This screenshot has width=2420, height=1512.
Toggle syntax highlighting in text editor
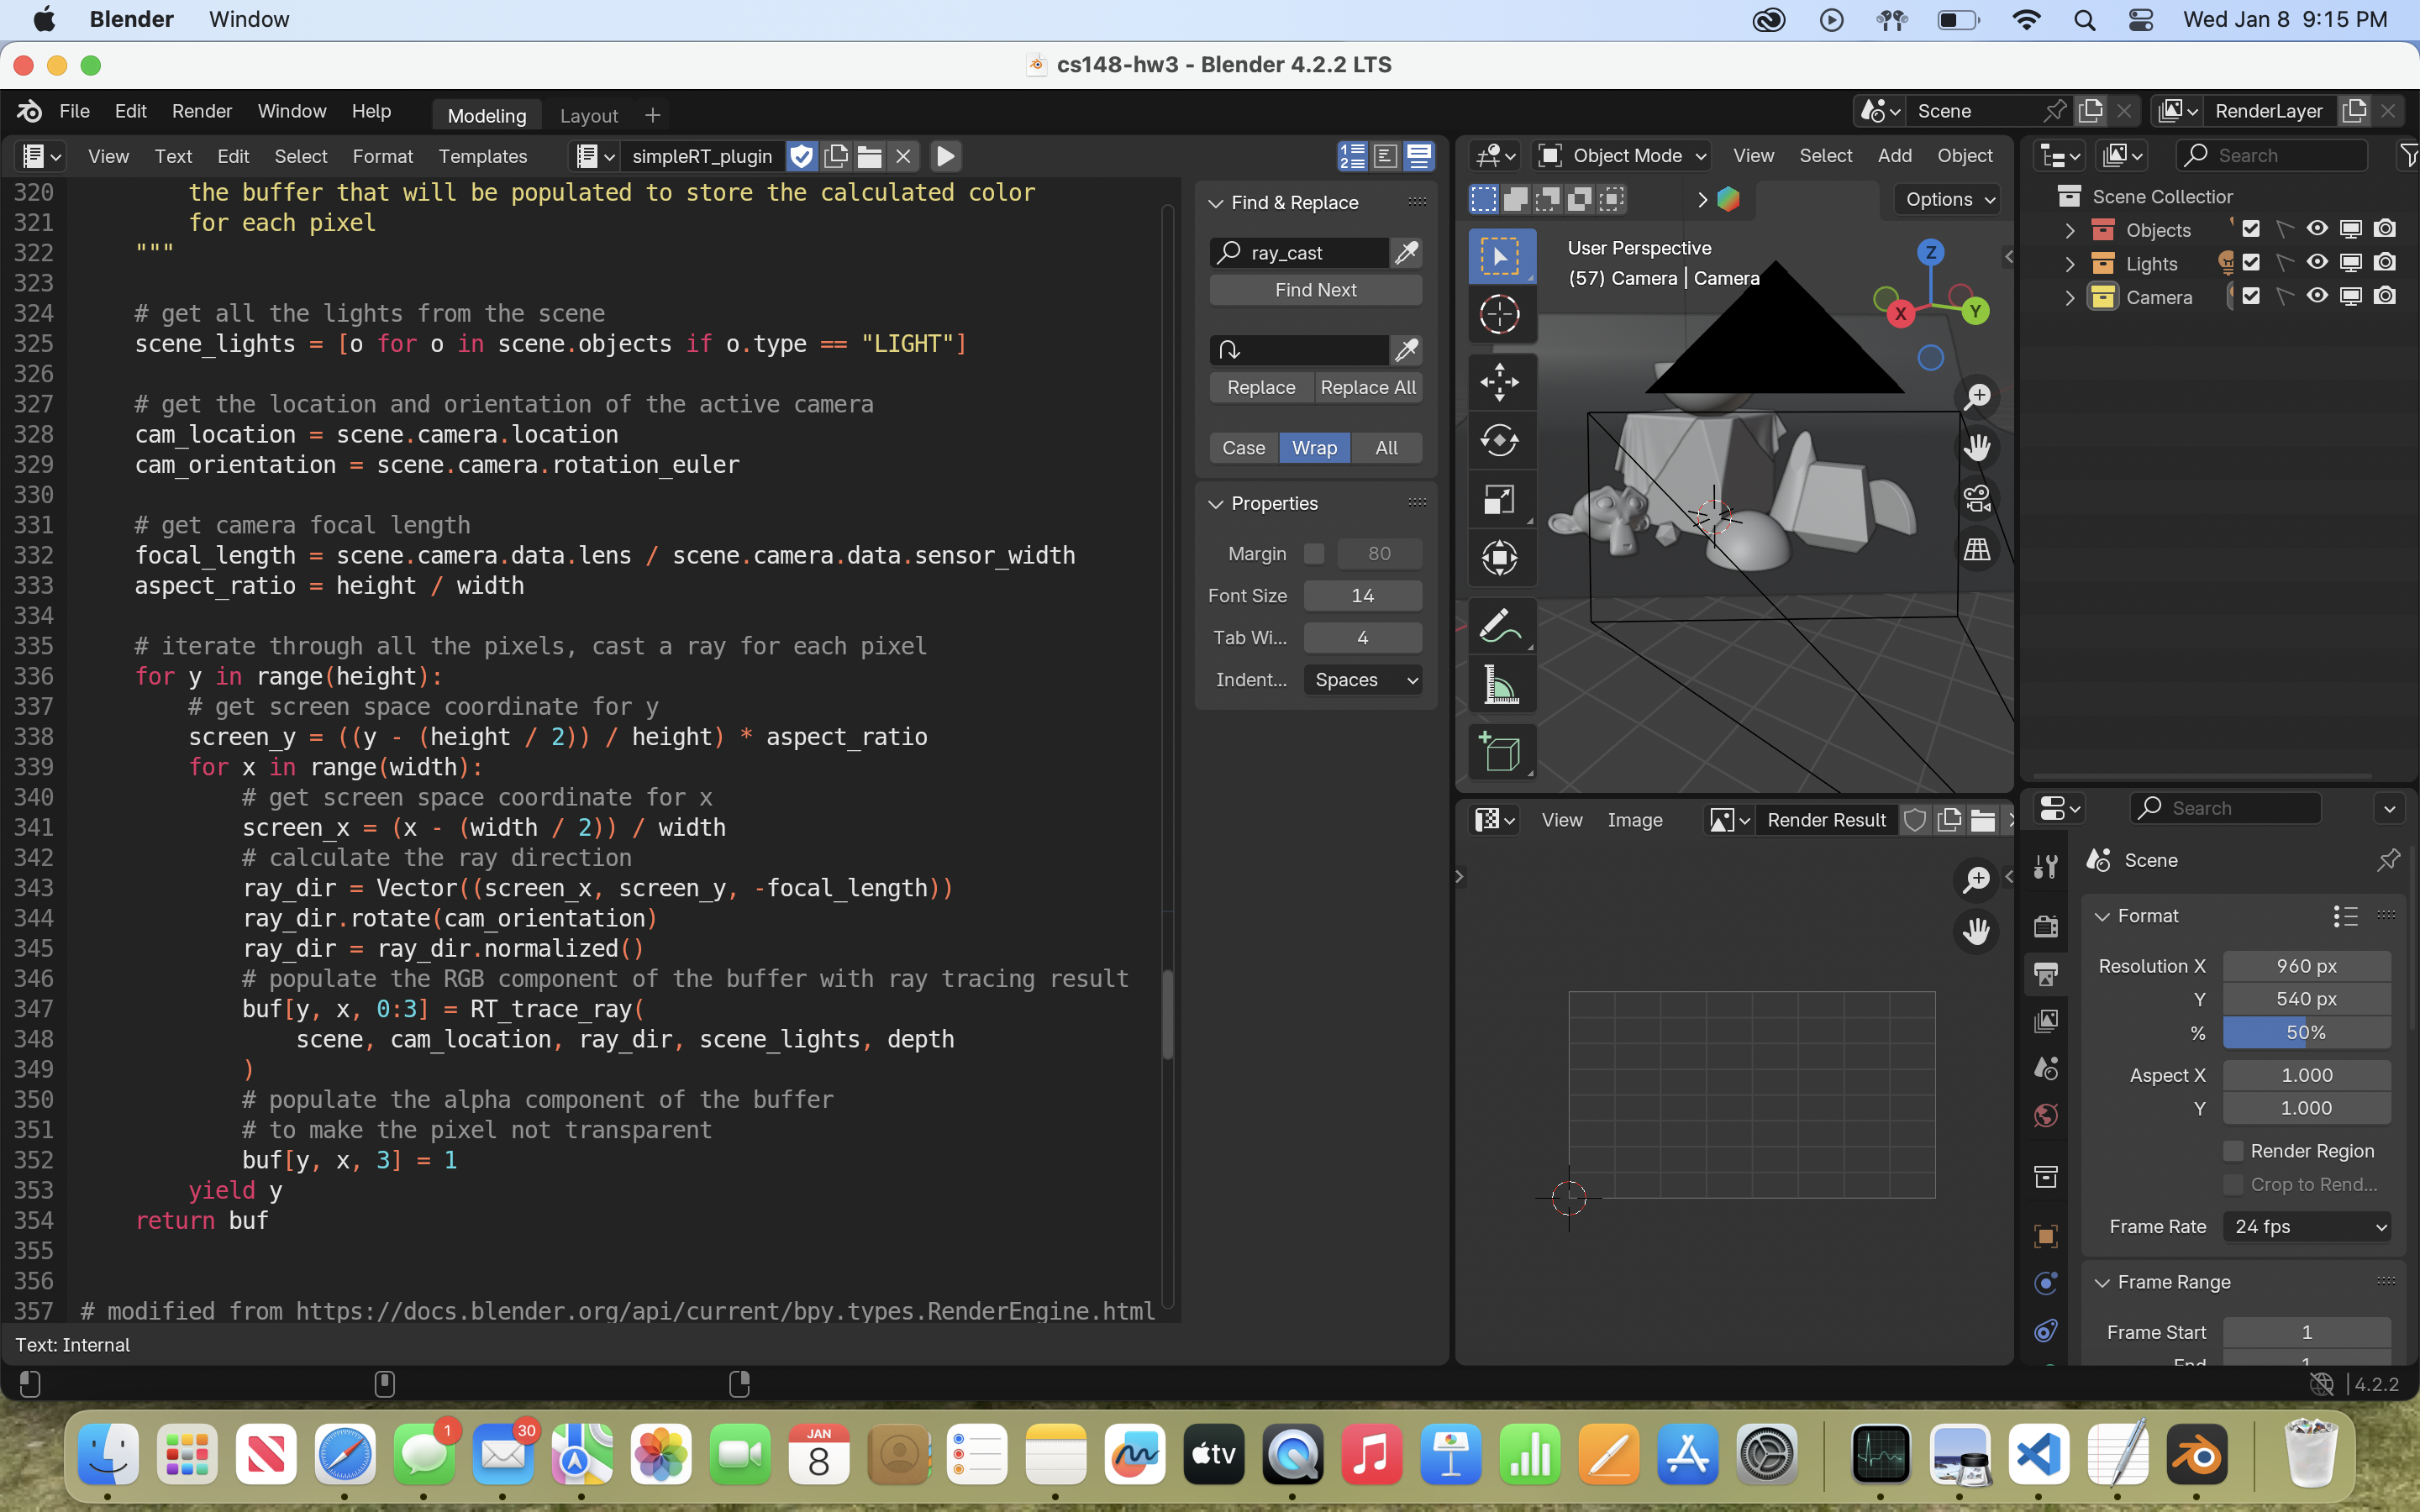point(1419,156)
